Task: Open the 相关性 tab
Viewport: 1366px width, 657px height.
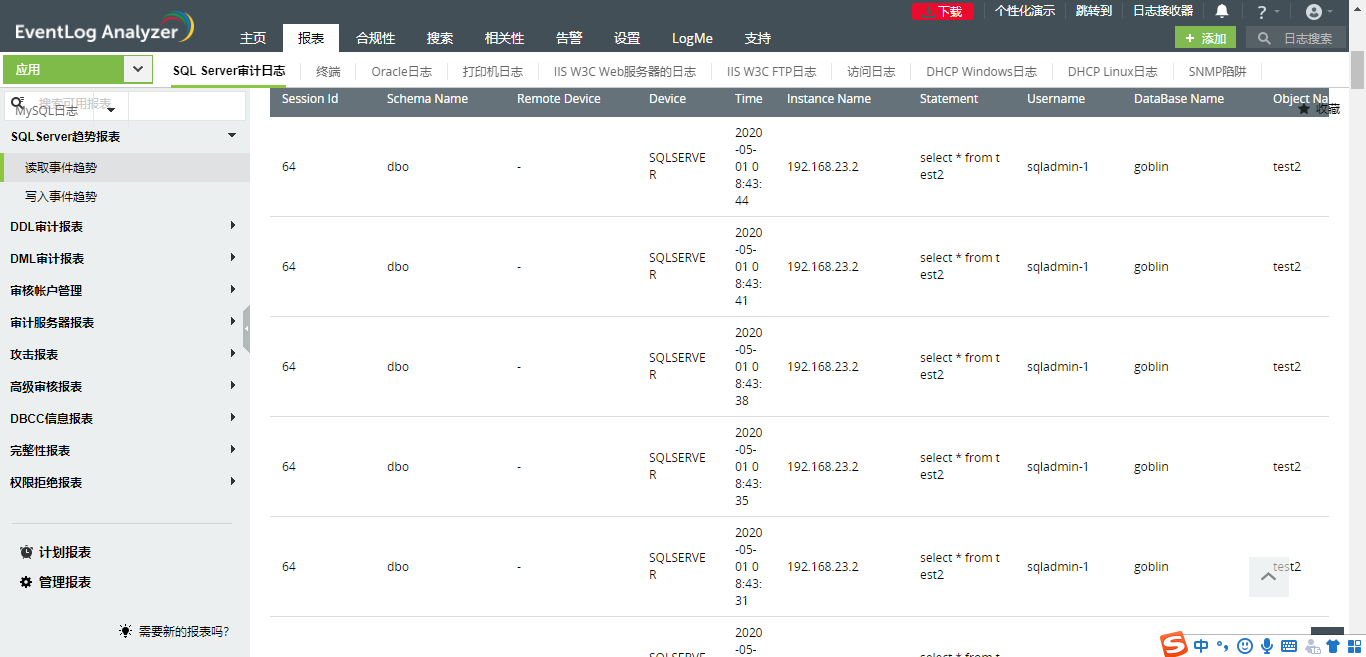Action: click(x=505, y=39)
